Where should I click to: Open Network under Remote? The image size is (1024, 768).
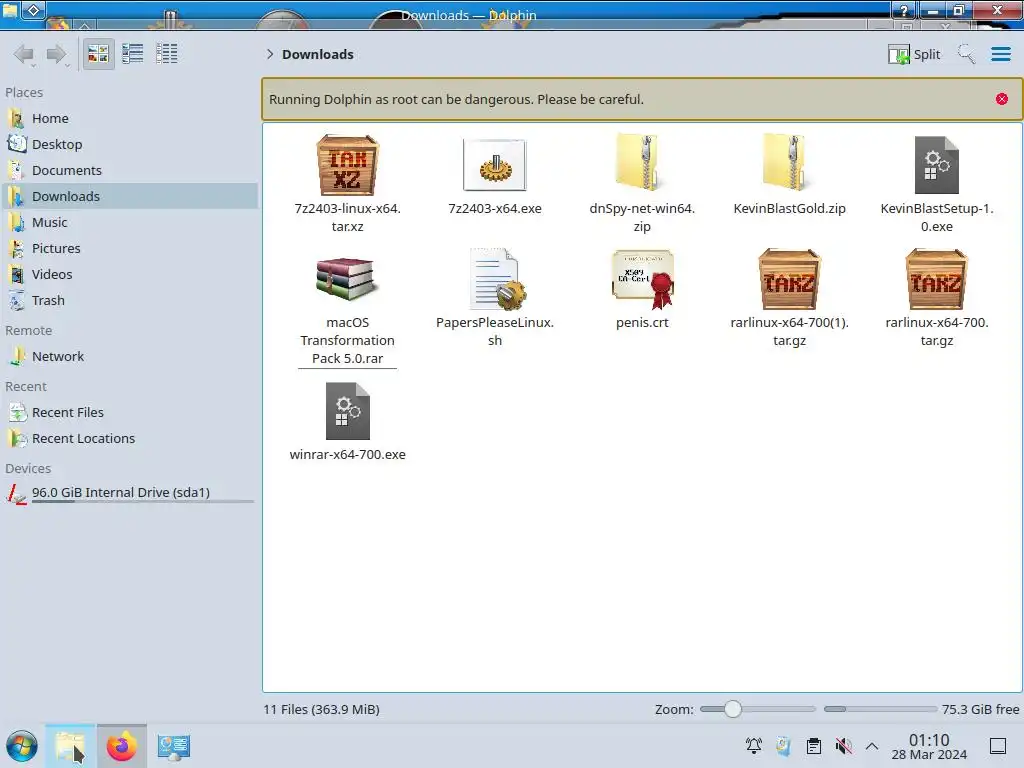tap(129, 357)
